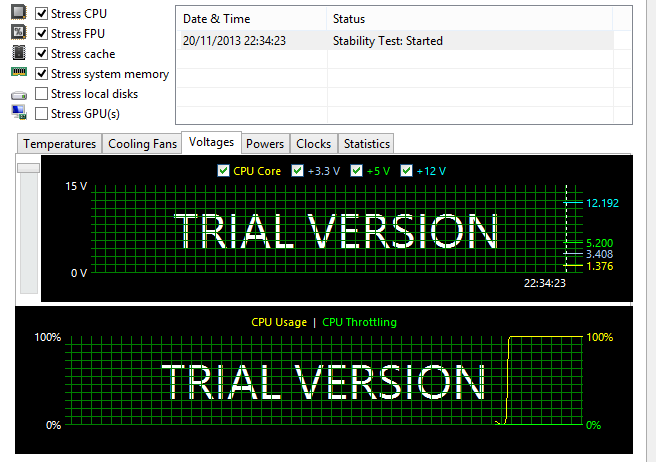Click the green memory module icon
Image resolution: width=656 pixels, height=462 pixels.
18,73
